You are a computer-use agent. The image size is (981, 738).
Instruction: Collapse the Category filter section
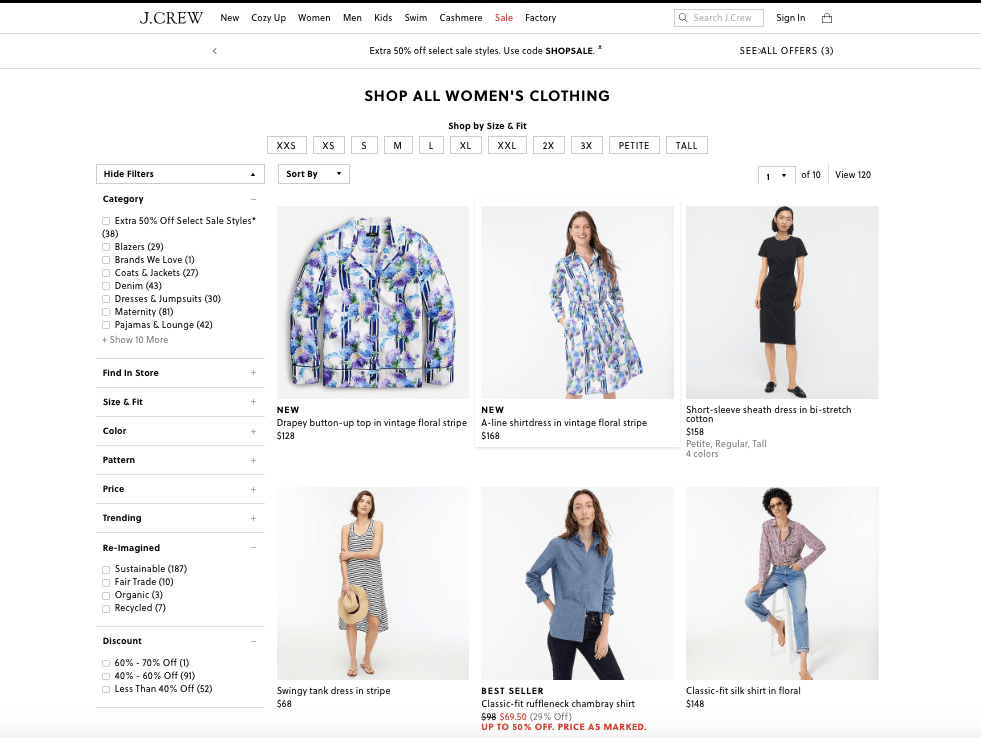[253, 199]
